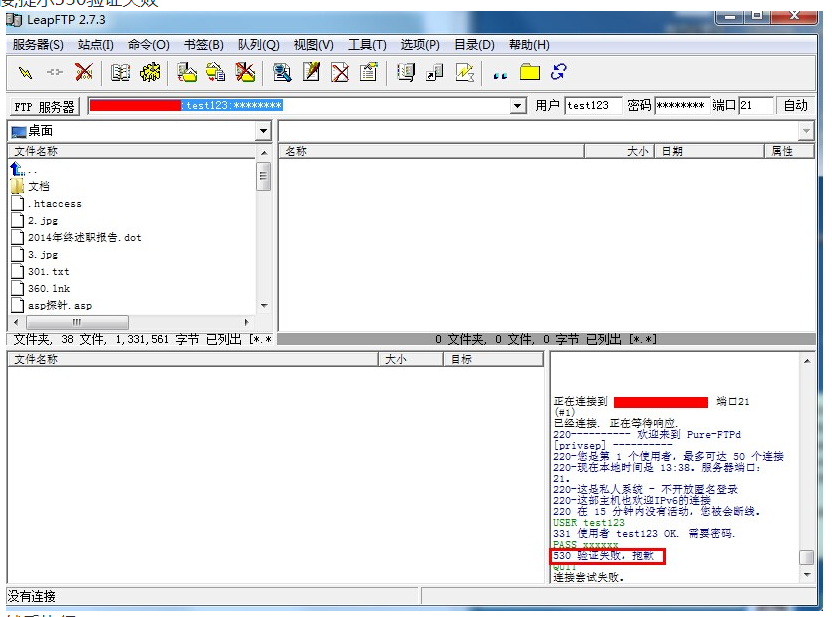This screenshot has height=617, width=832.
Task: Click the two-dots parent directory toolbar icon
Action: tap(500, 73)
